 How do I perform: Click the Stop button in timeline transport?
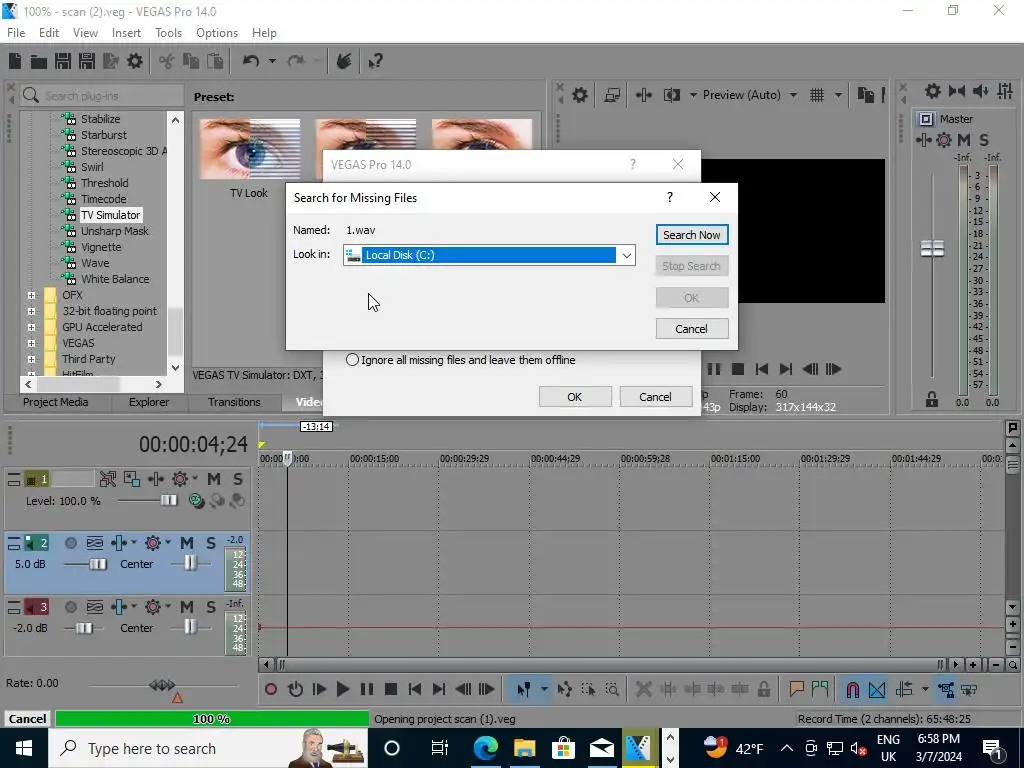point(391,689)
